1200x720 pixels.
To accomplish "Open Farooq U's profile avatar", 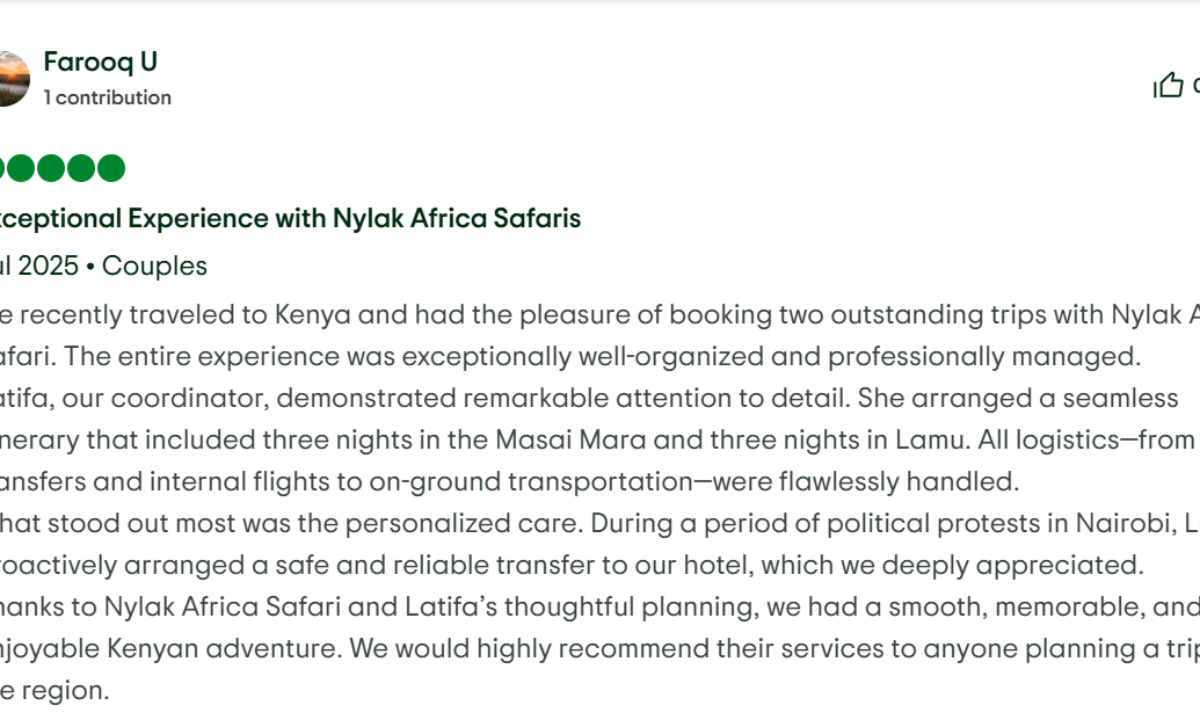I will [x=13, y=78].
